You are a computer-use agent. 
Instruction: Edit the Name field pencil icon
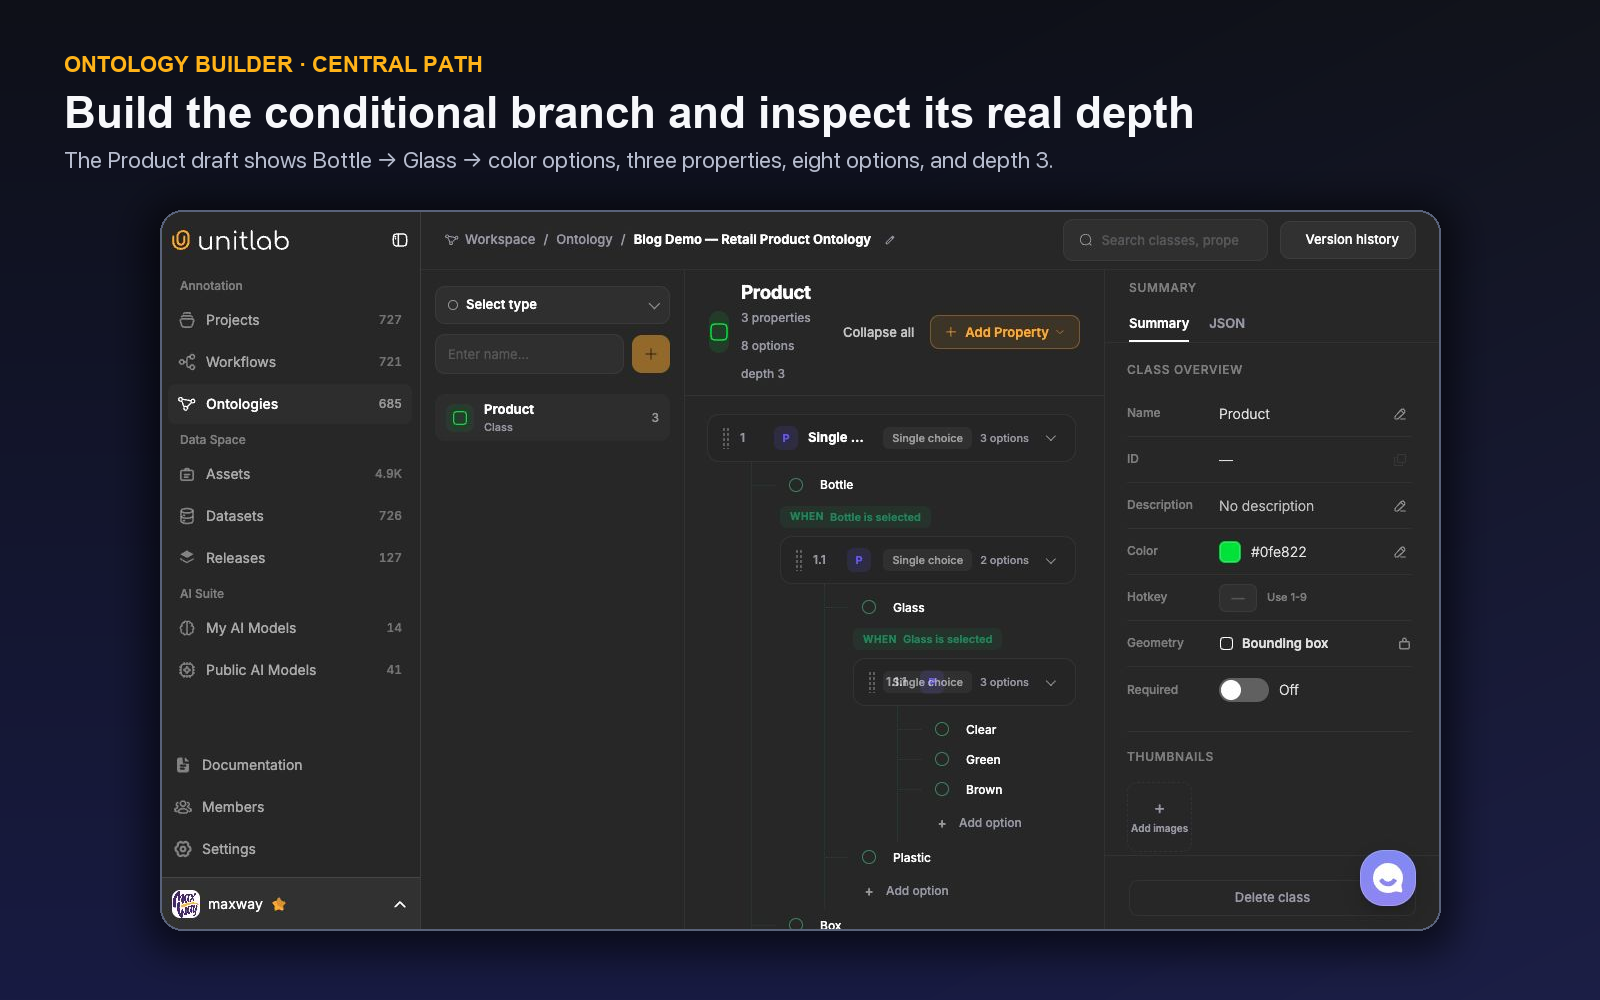(x=1400, y=414)
